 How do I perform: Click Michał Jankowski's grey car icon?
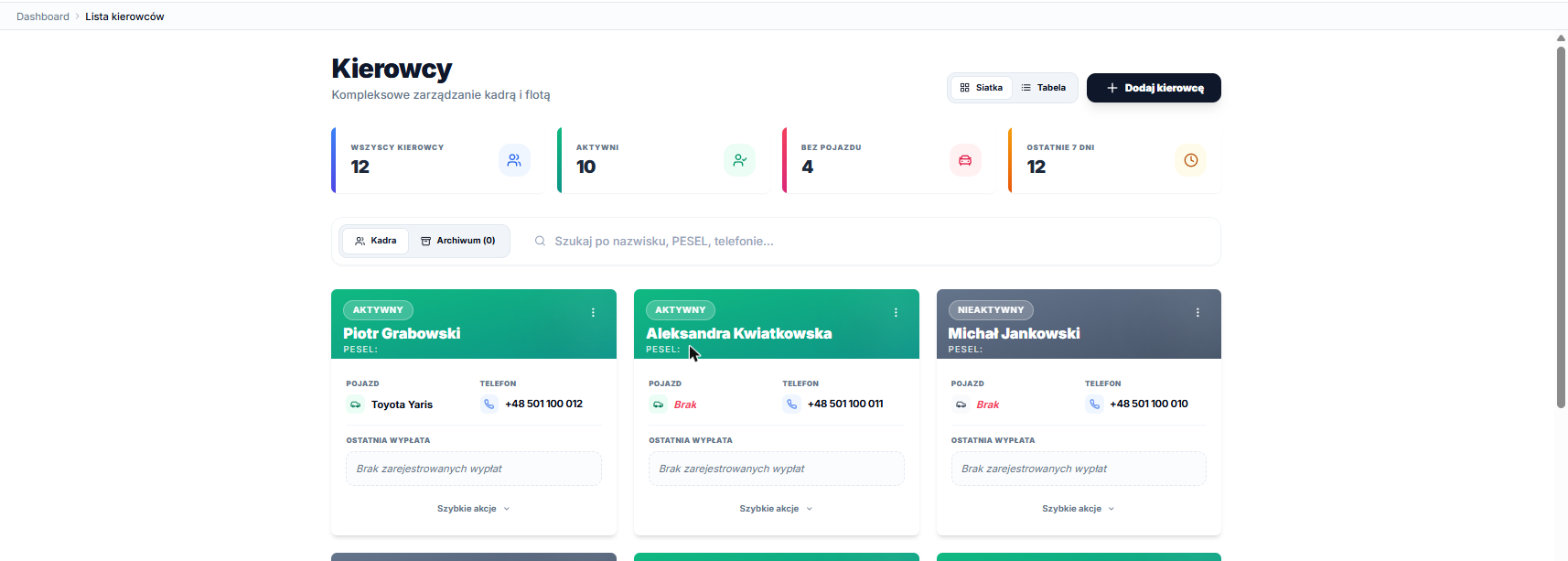pyautogui.click(x=961, y=405)
